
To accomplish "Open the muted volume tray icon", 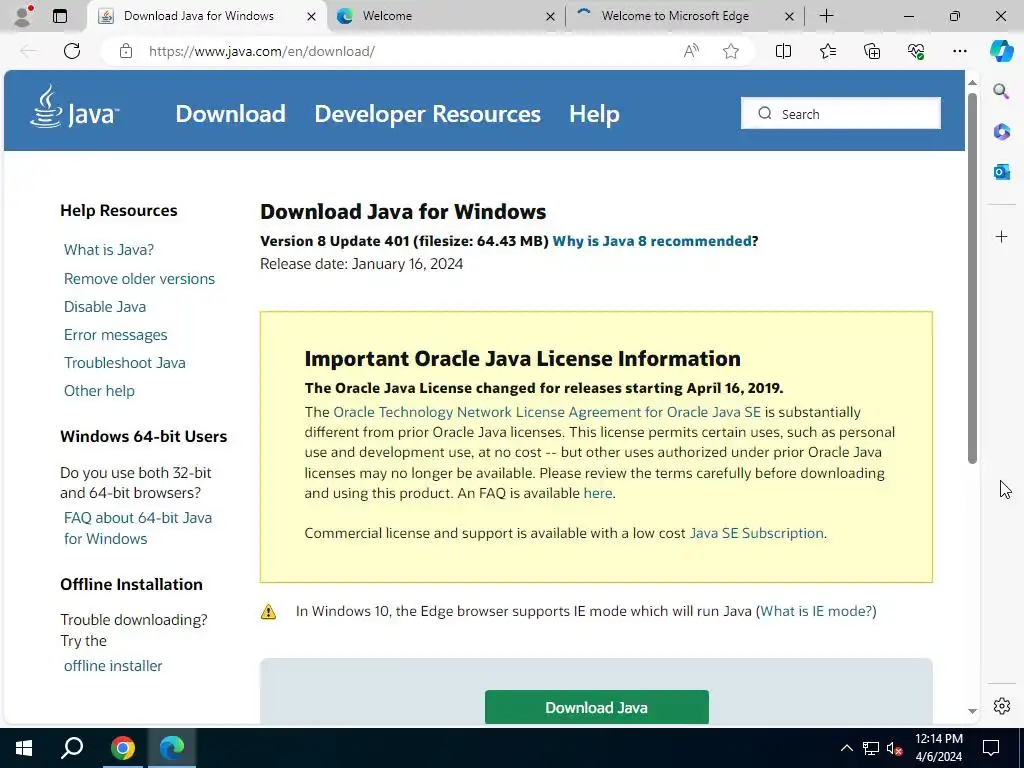I will point(895,748).
